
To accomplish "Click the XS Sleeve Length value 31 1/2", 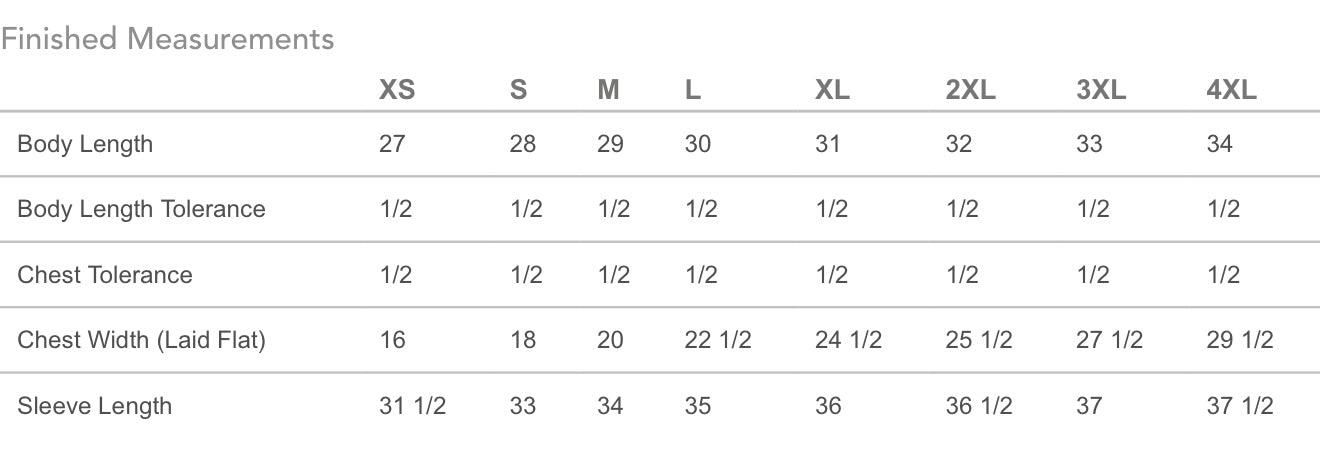I will click(412, 406).
